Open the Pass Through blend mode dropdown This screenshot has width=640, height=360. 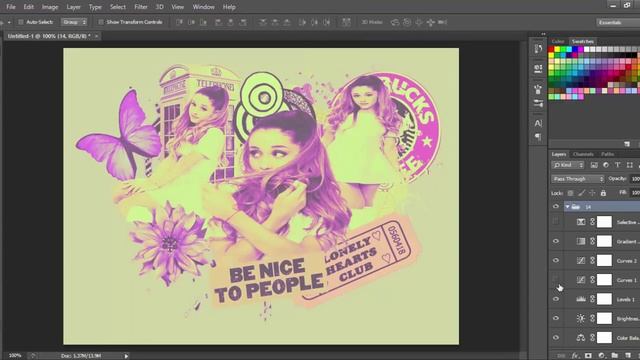click(578, 179)
